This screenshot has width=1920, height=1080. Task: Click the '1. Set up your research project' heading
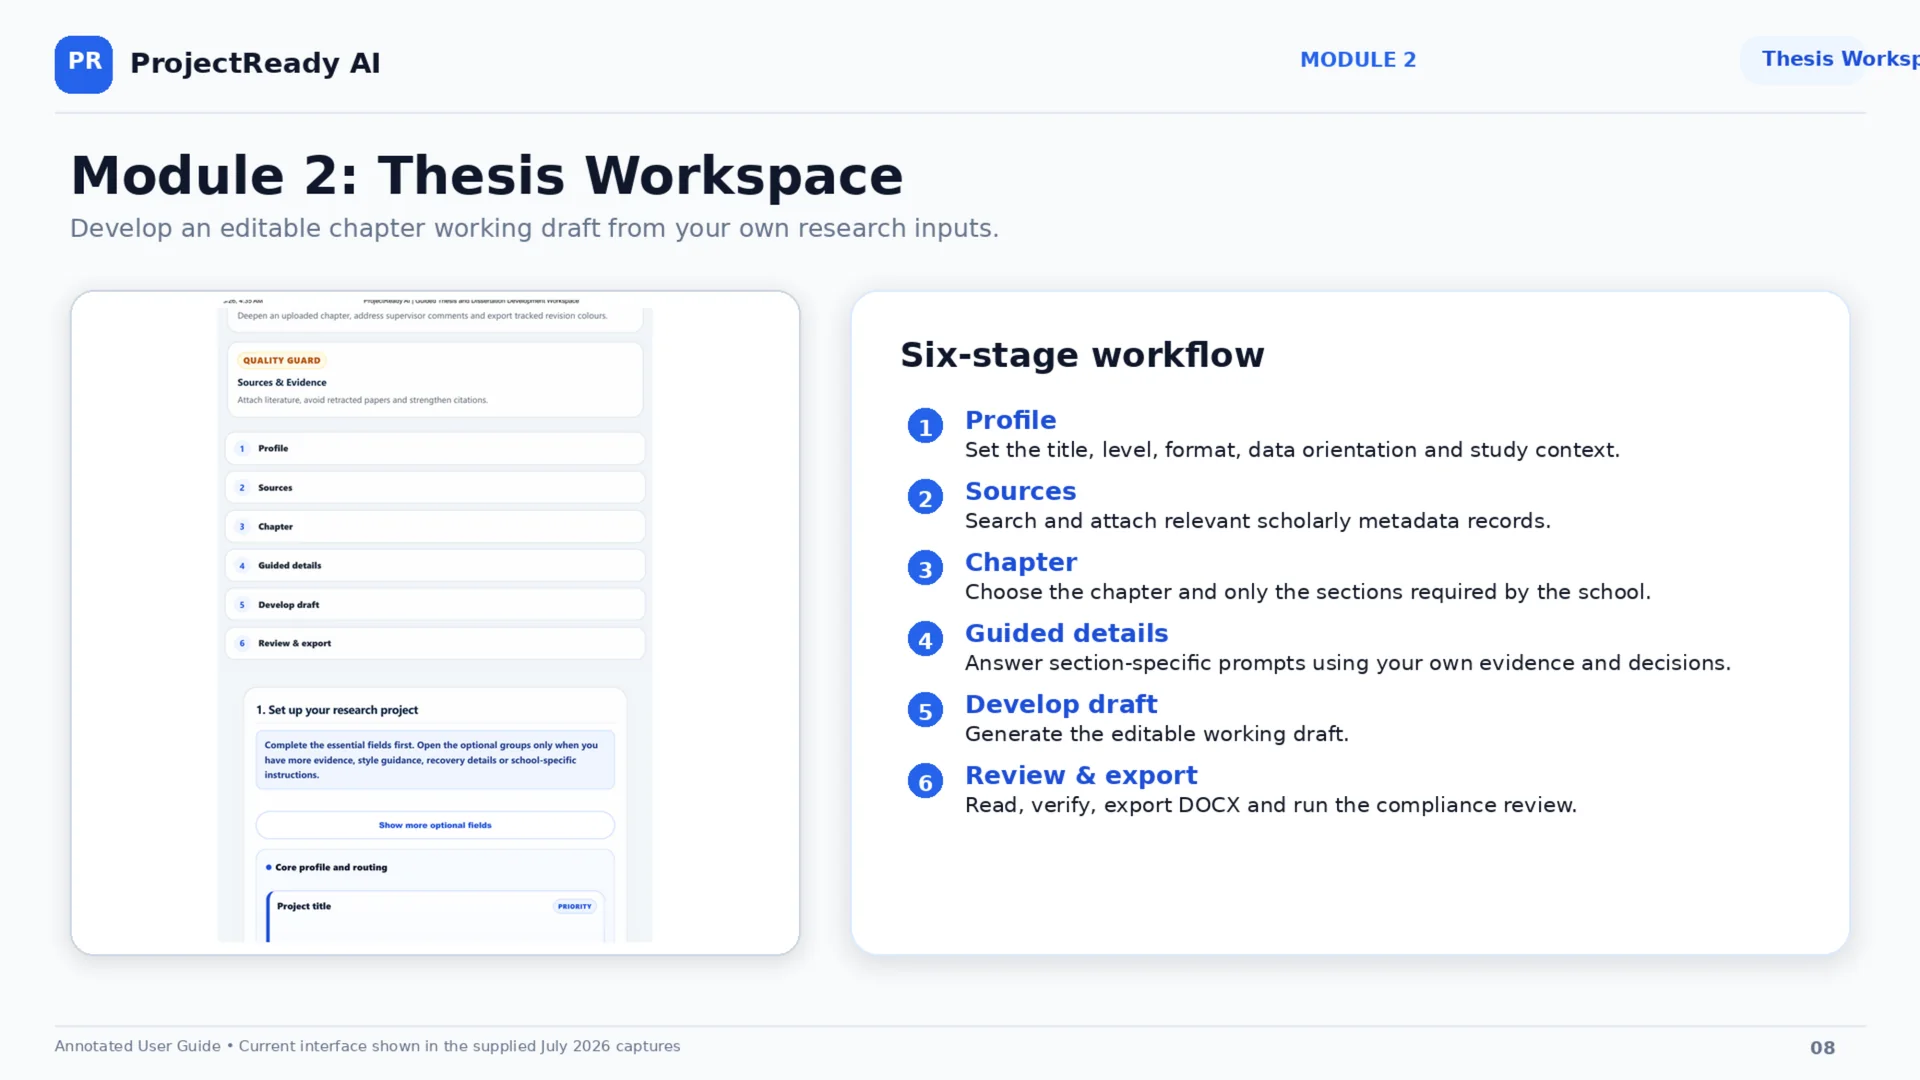click(337, 710)
